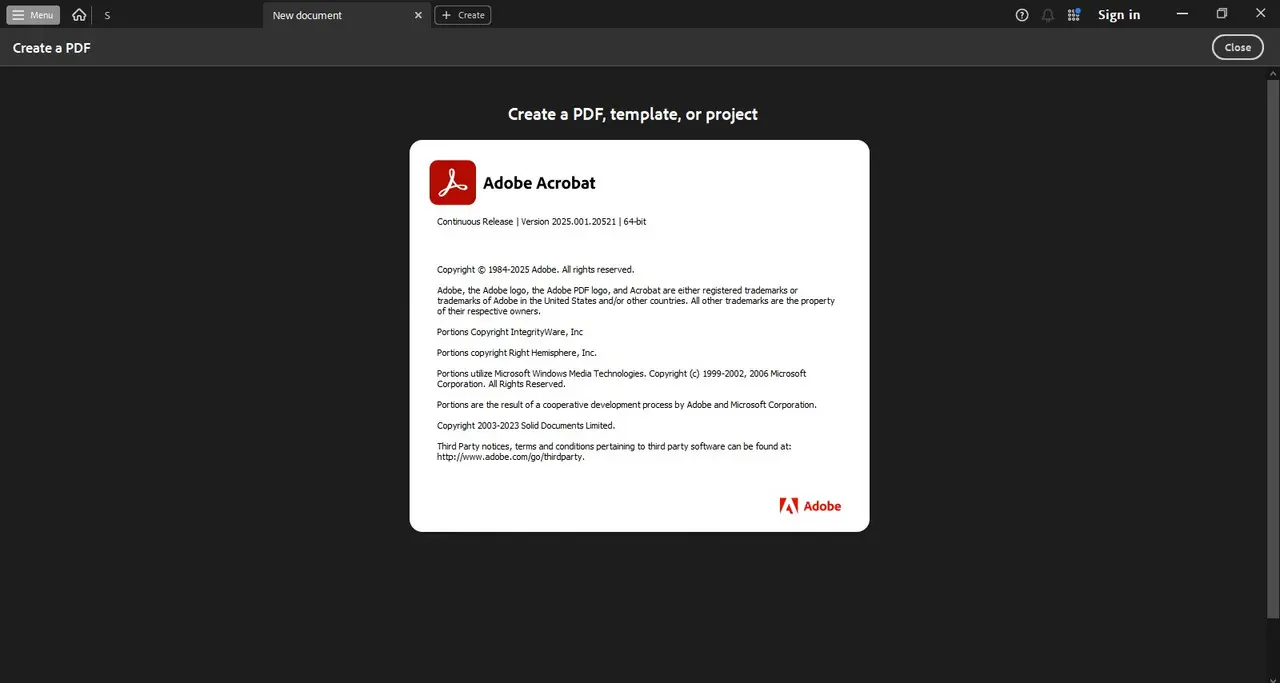Screen dimensions: 1280x683
Task: Restore down the Acrobat window
Action: (1222, 14)
